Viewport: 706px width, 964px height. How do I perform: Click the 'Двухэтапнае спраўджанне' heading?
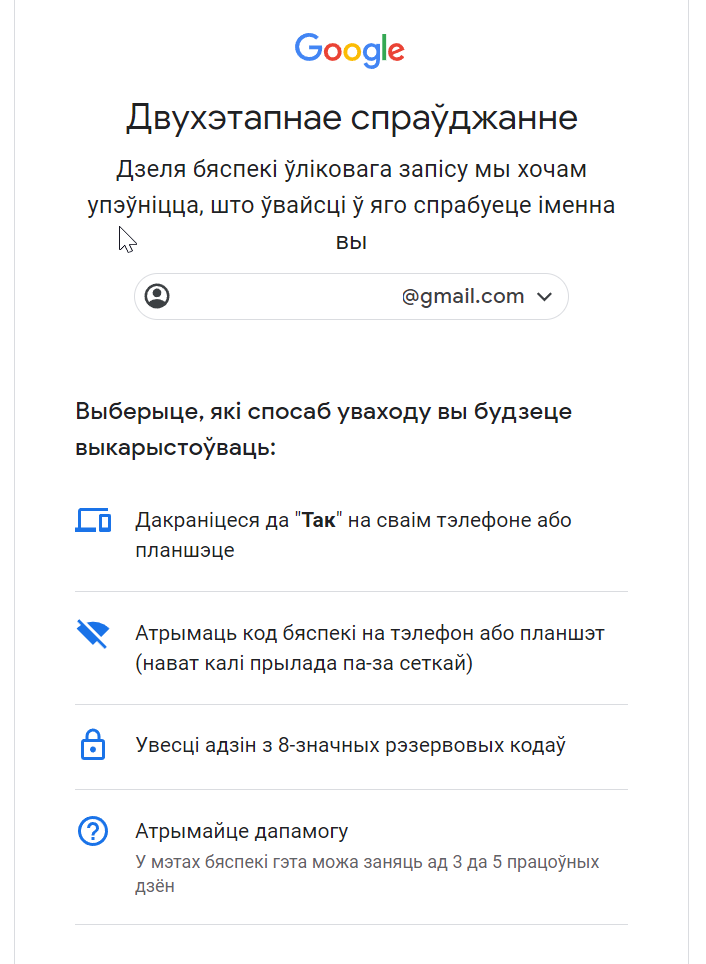(x=352, y=117)
